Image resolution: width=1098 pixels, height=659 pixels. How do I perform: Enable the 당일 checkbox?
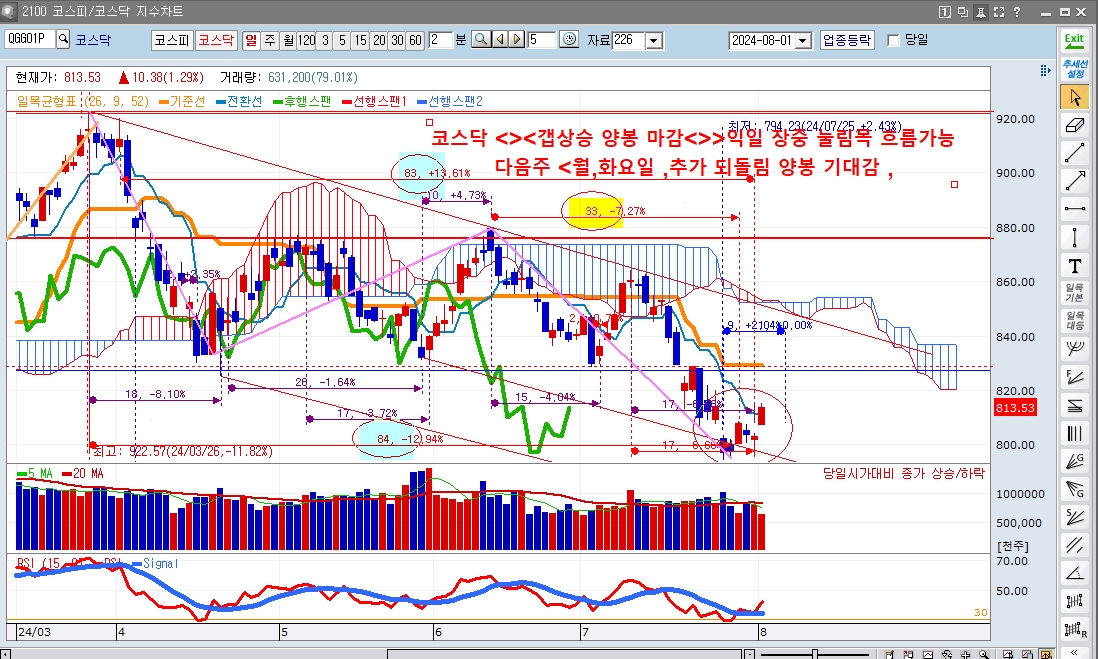(894, 40)
